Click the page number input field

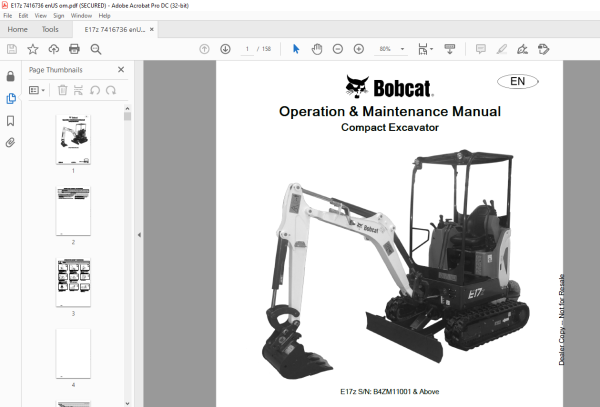pyautogui.click(x=247, y=49)
